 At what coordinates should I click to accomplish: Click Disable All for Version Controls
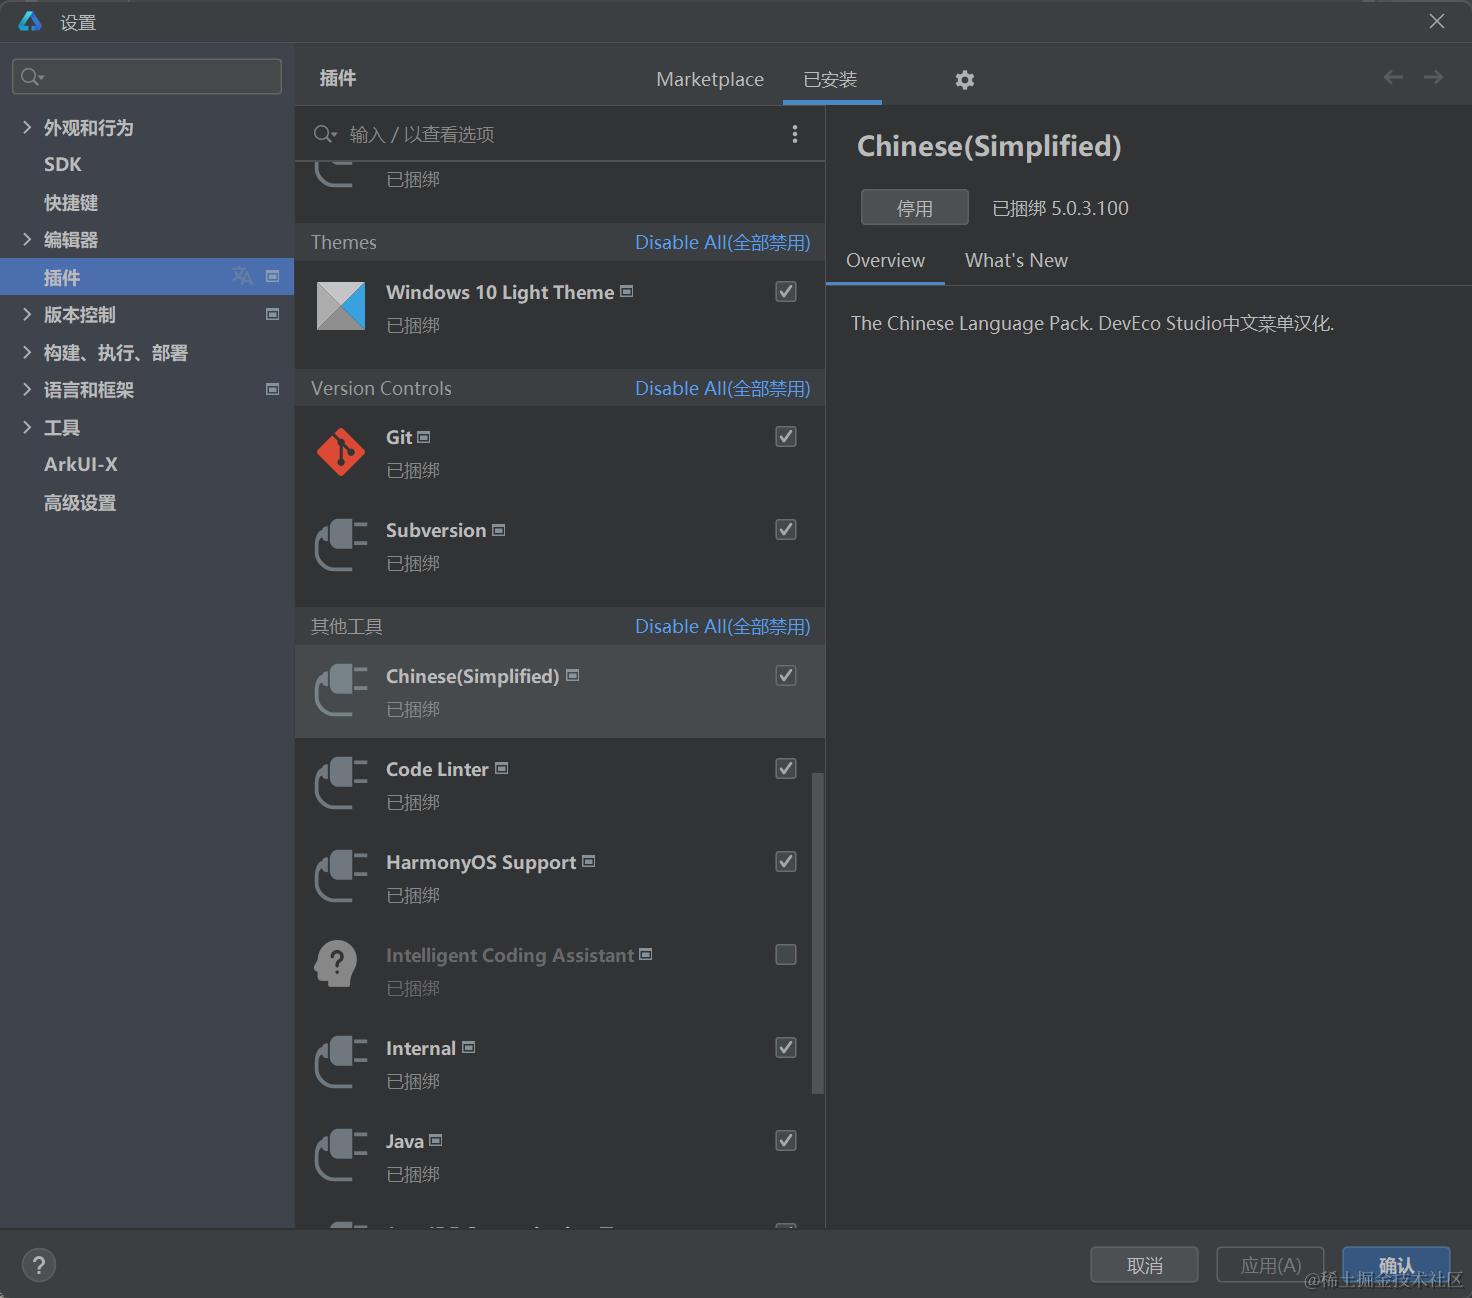(x=722, y=388)
